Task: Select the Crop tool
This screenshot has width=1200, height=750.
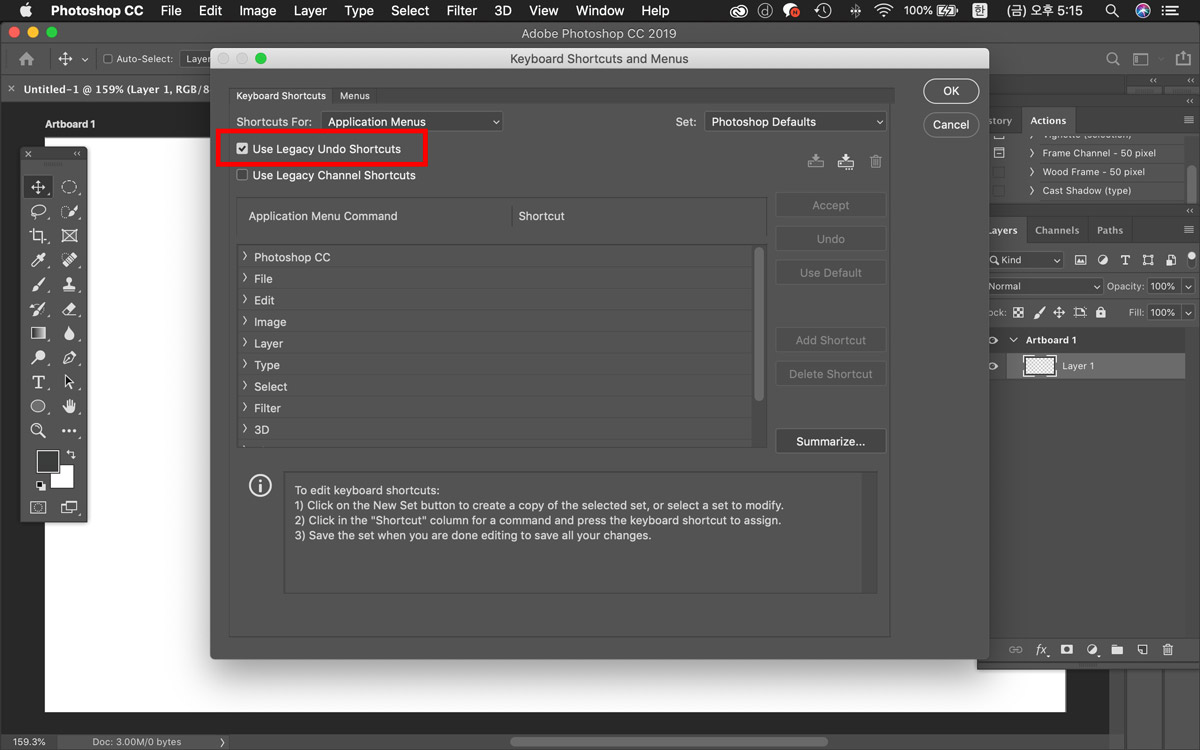Action: click(38, 236)
